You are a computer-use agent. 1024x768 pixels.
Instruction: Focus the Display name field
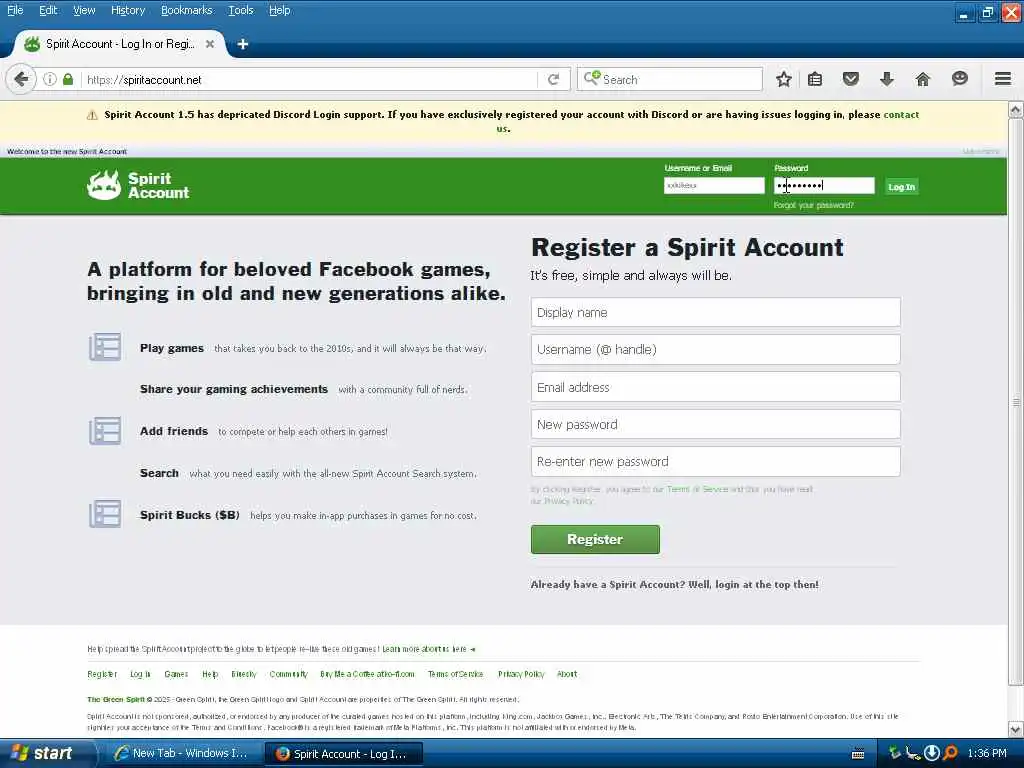coord(715,312)
